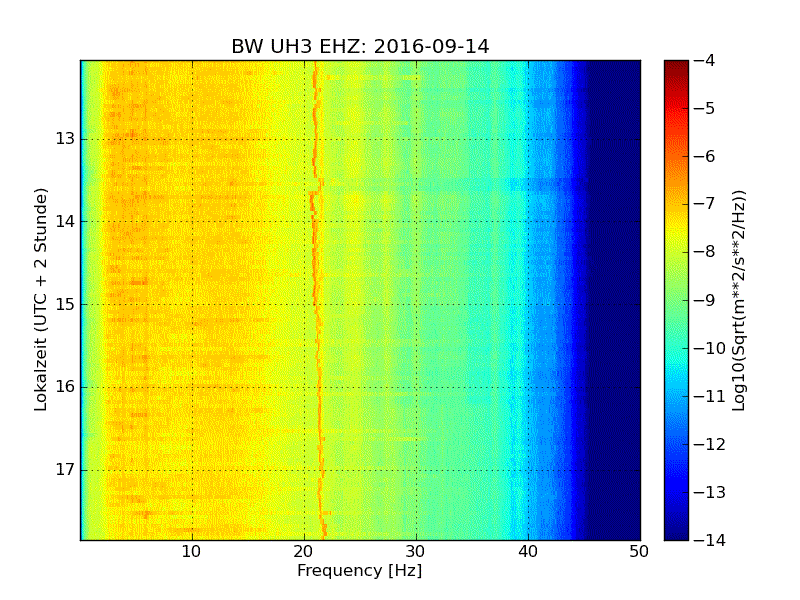Image resolution: width=800 pixels, height=600 pixels.
Task: Click the colorbar tick label −9
Action: (x=705, y=300)
